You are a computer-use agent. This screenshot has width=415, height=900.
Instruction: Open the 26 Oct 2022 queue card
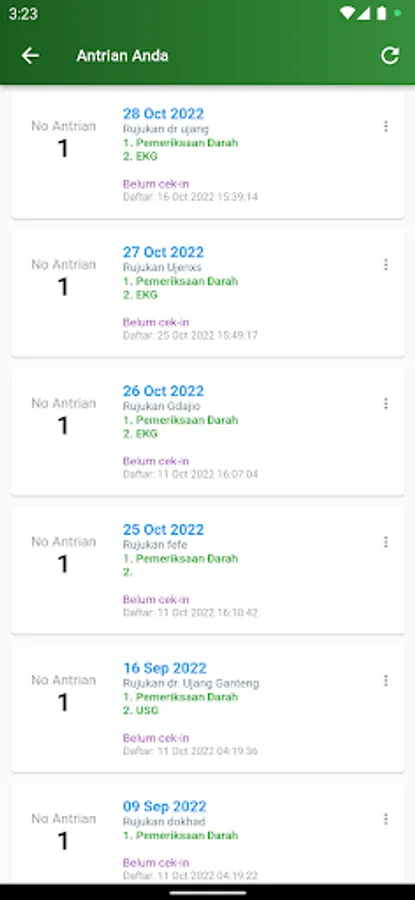[208, 432]
